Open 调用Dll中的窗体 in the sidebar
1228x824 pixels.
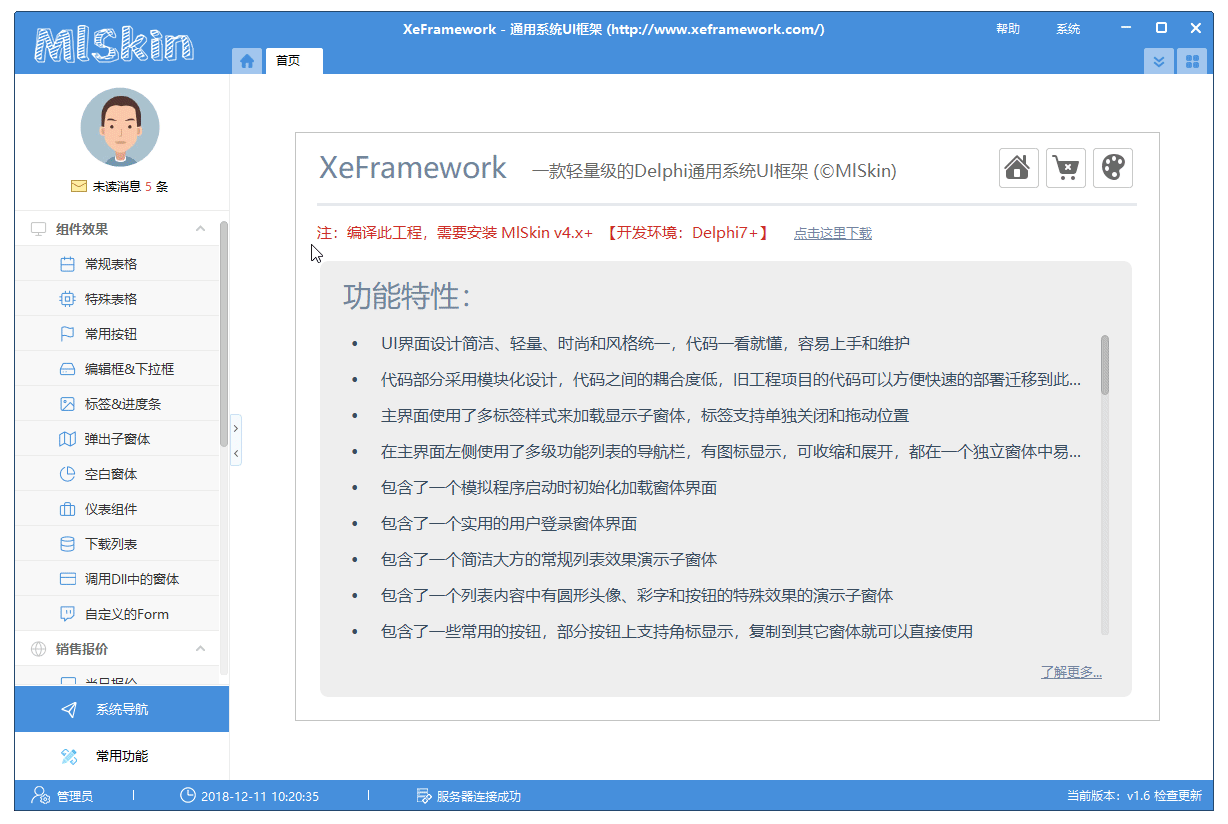tap(118, 579)
